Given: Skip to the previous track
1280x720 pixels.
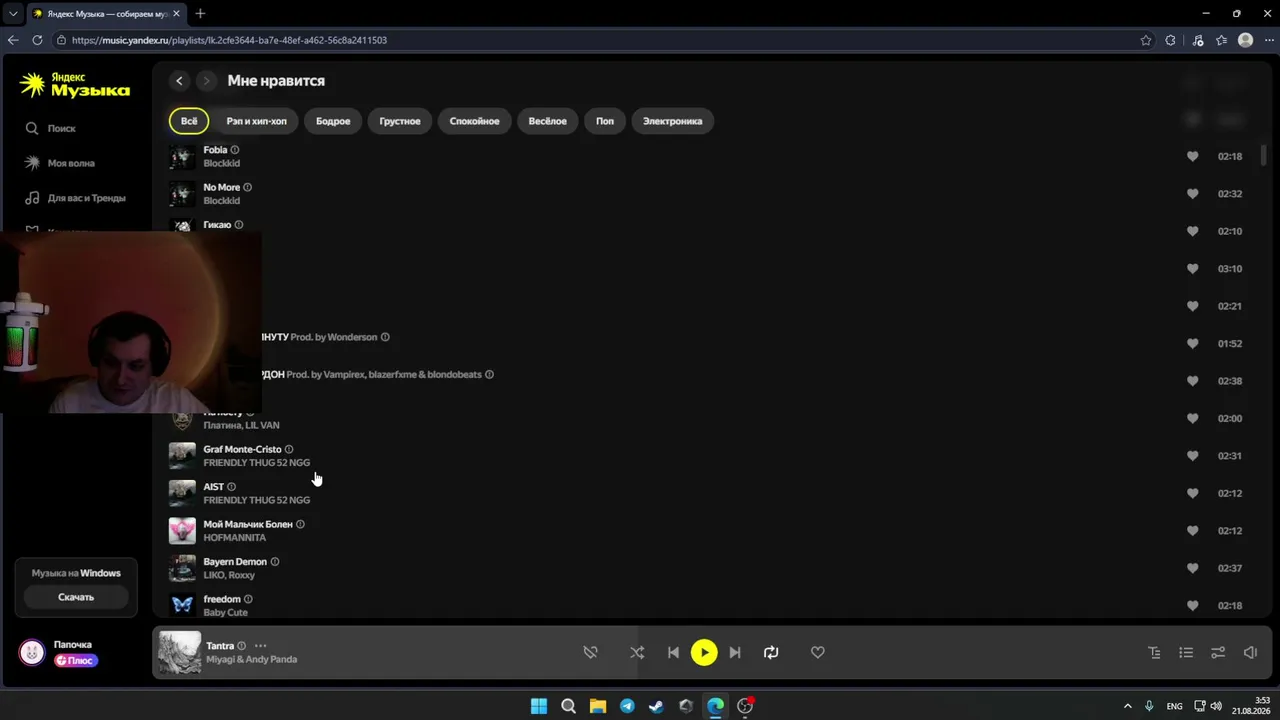Looking at the screenshot, I should coord(673,652).
